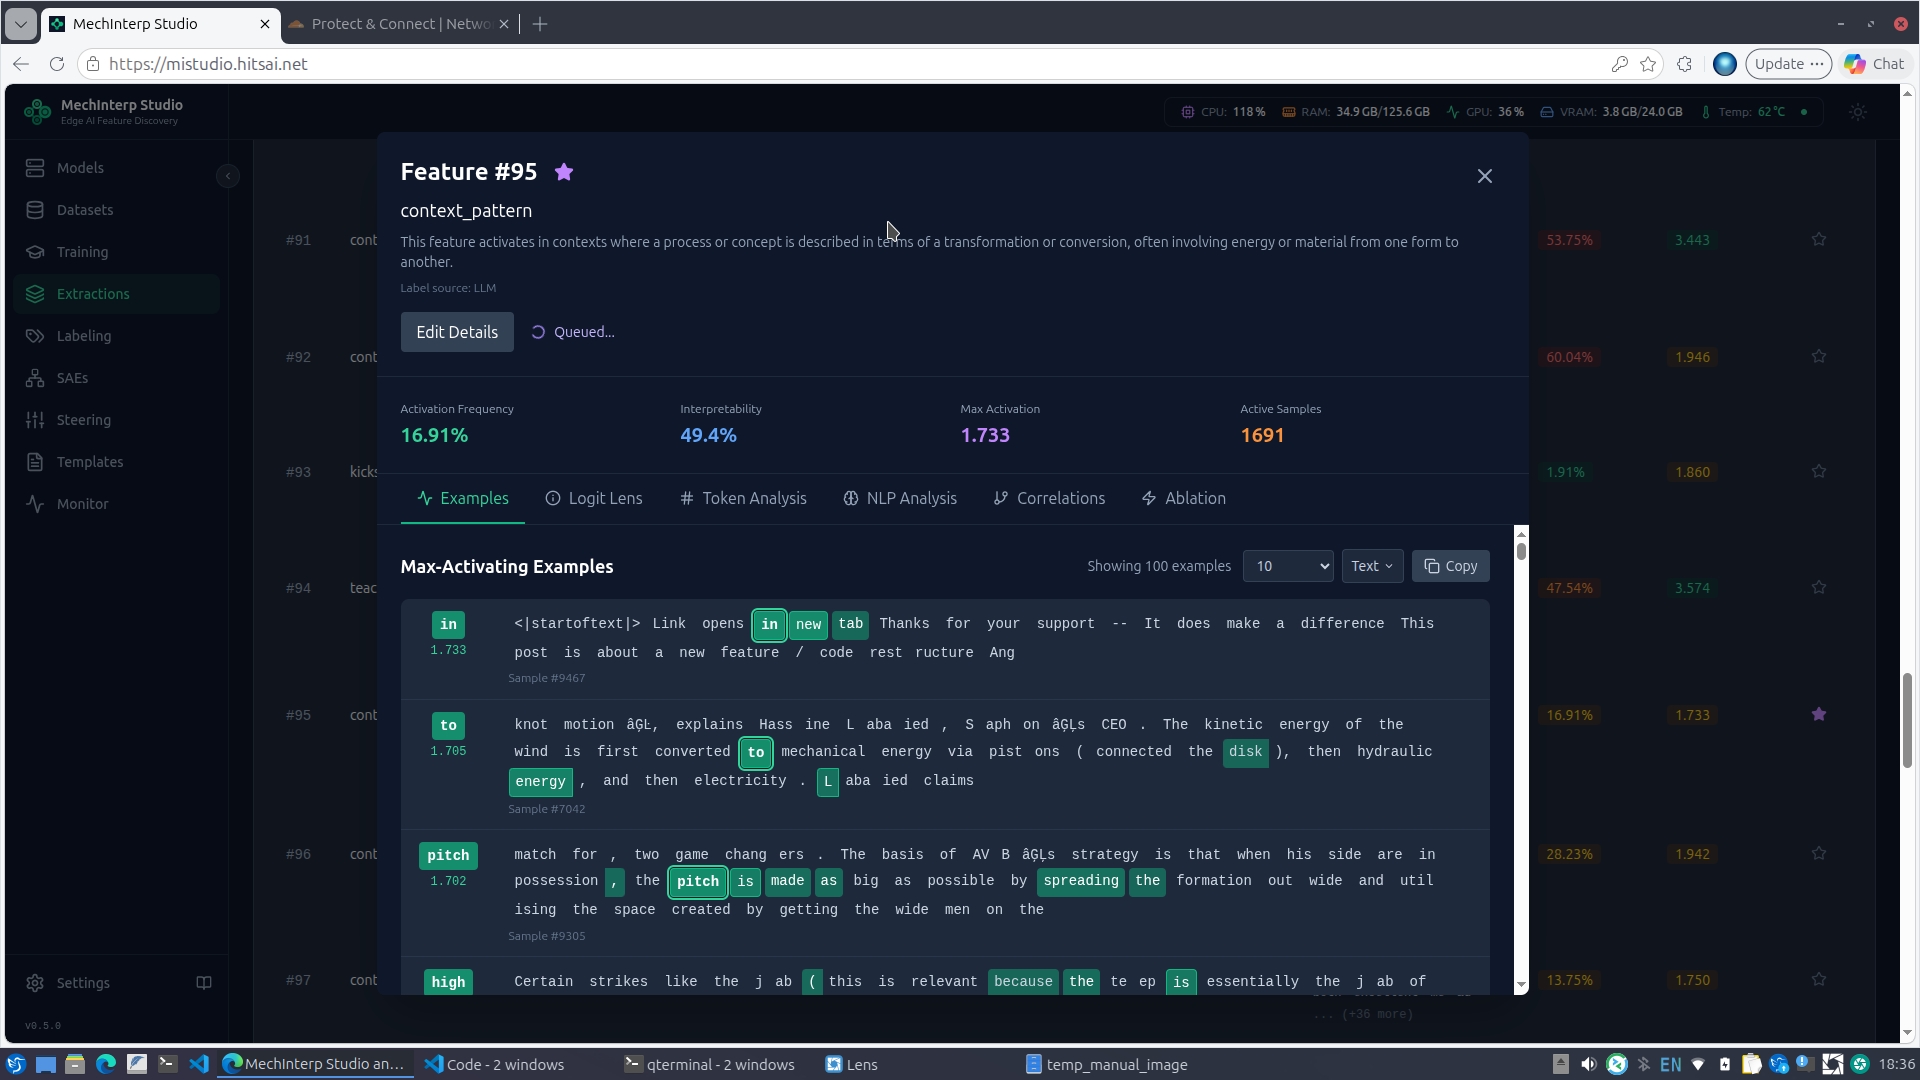1920x1080 pixels.
Task: Click the Queued status indicator
Action: (573, 332)
